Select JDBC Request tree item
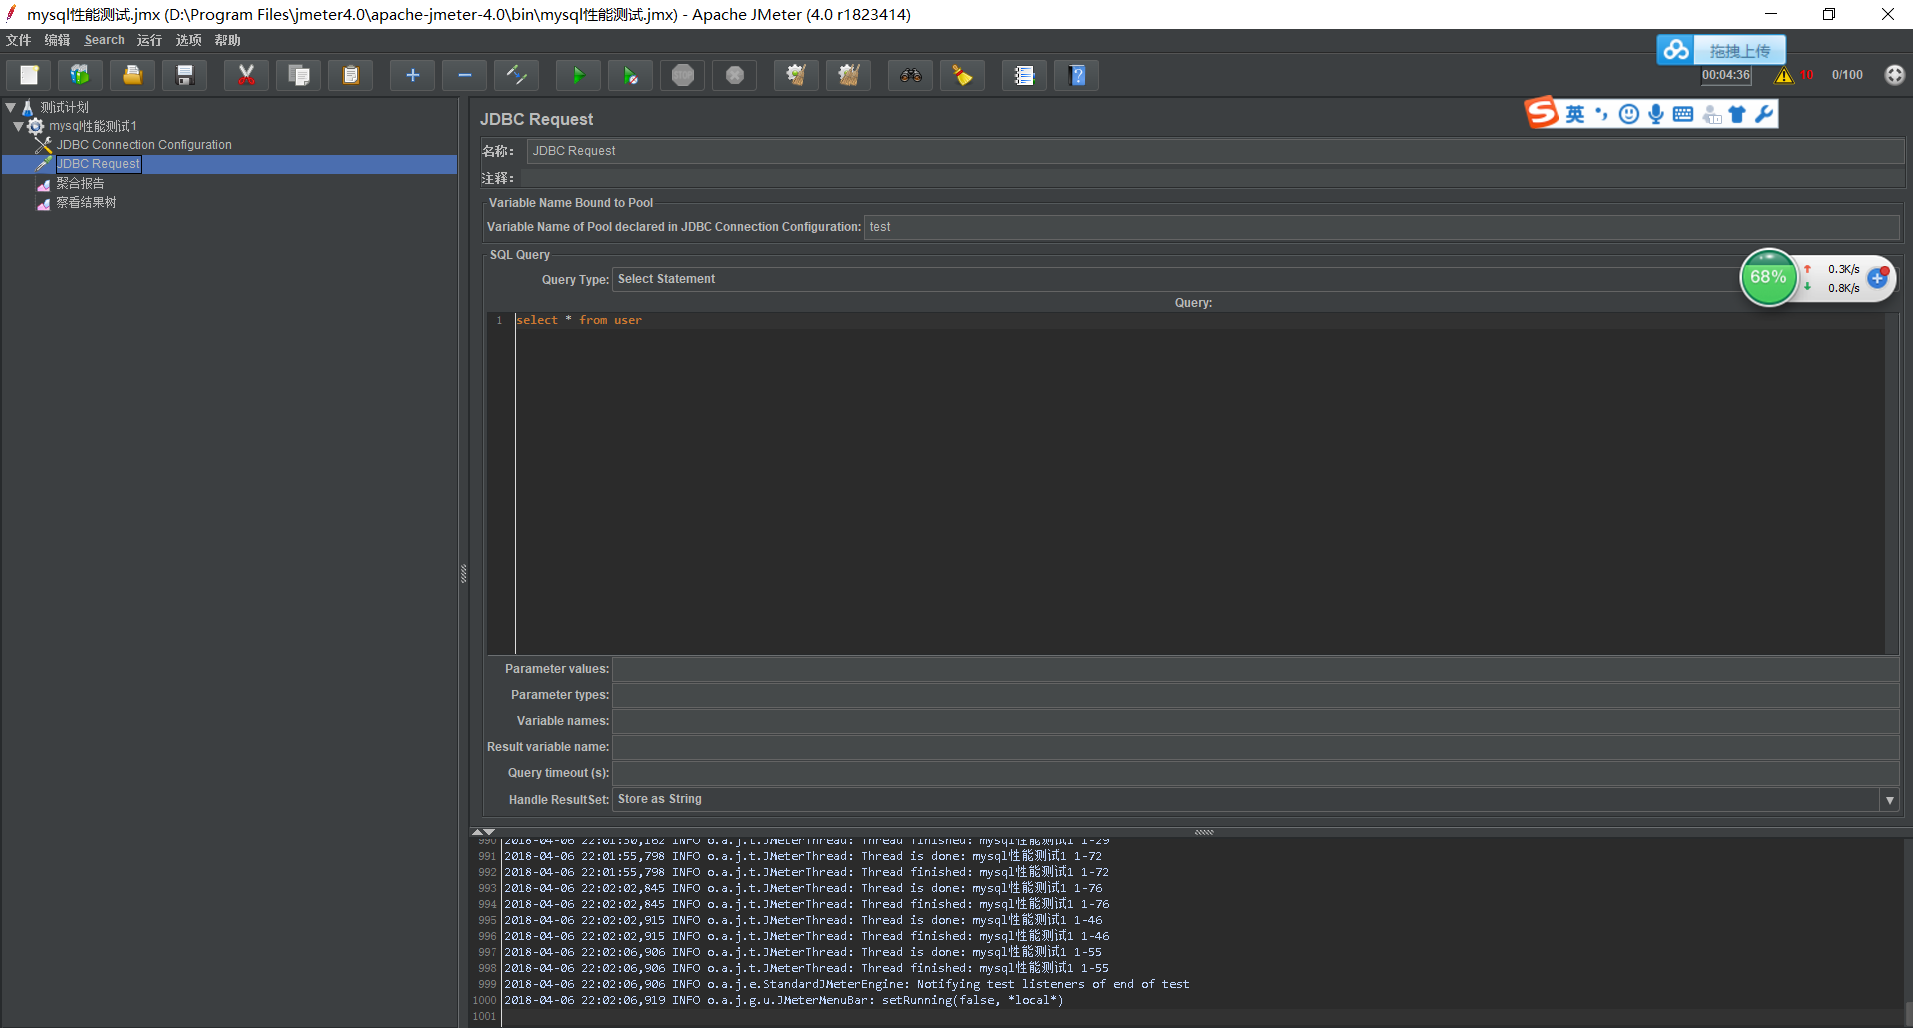 pos(98,164)
